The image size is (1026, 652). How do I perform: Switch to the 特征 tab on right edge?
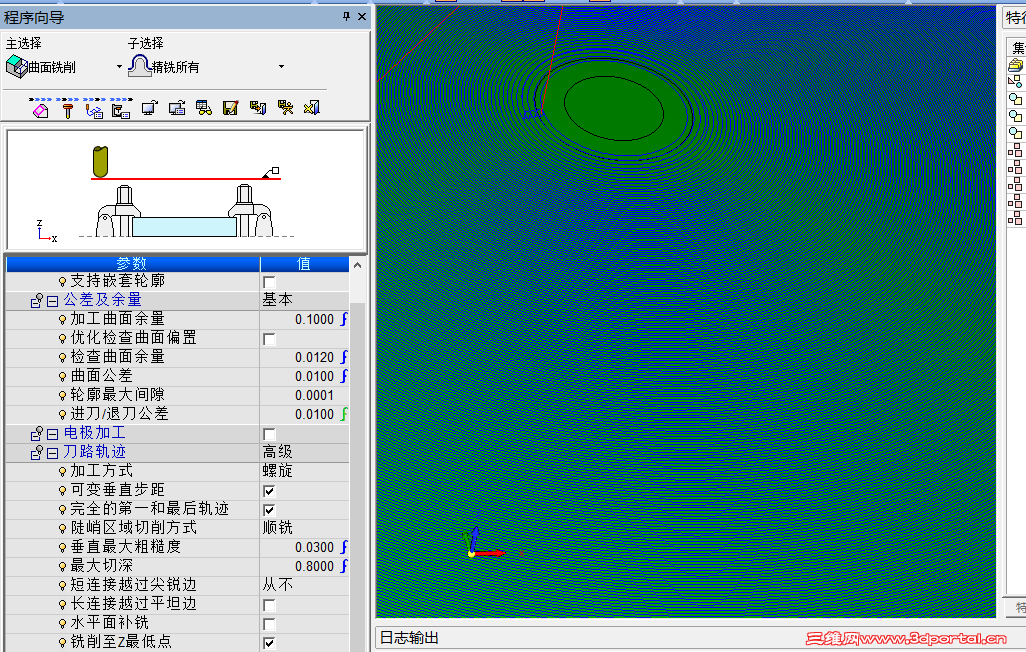pyautogui.click(x=1014, y=17)
